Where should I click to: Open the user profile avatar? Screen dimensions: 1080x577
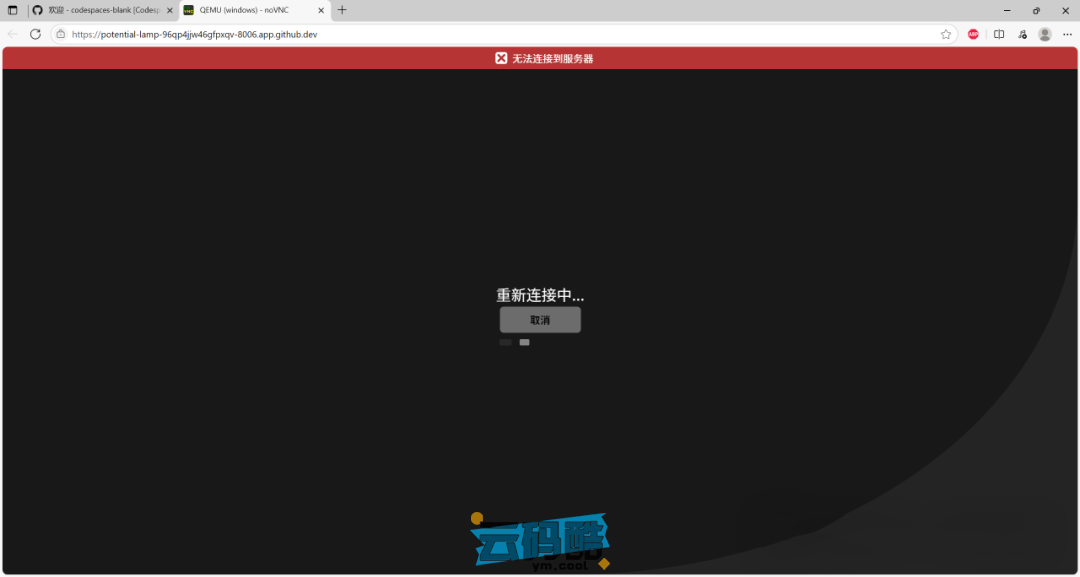[1045, 34]
